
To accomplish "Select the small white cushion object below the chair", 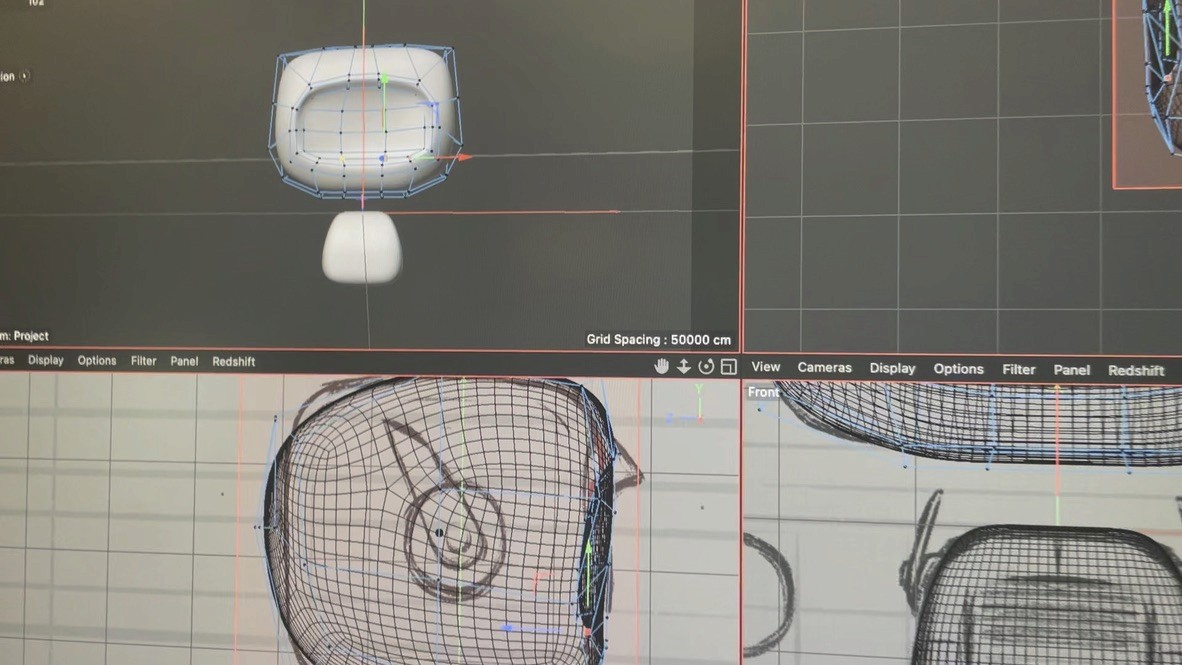I will (x=361, y=247).
